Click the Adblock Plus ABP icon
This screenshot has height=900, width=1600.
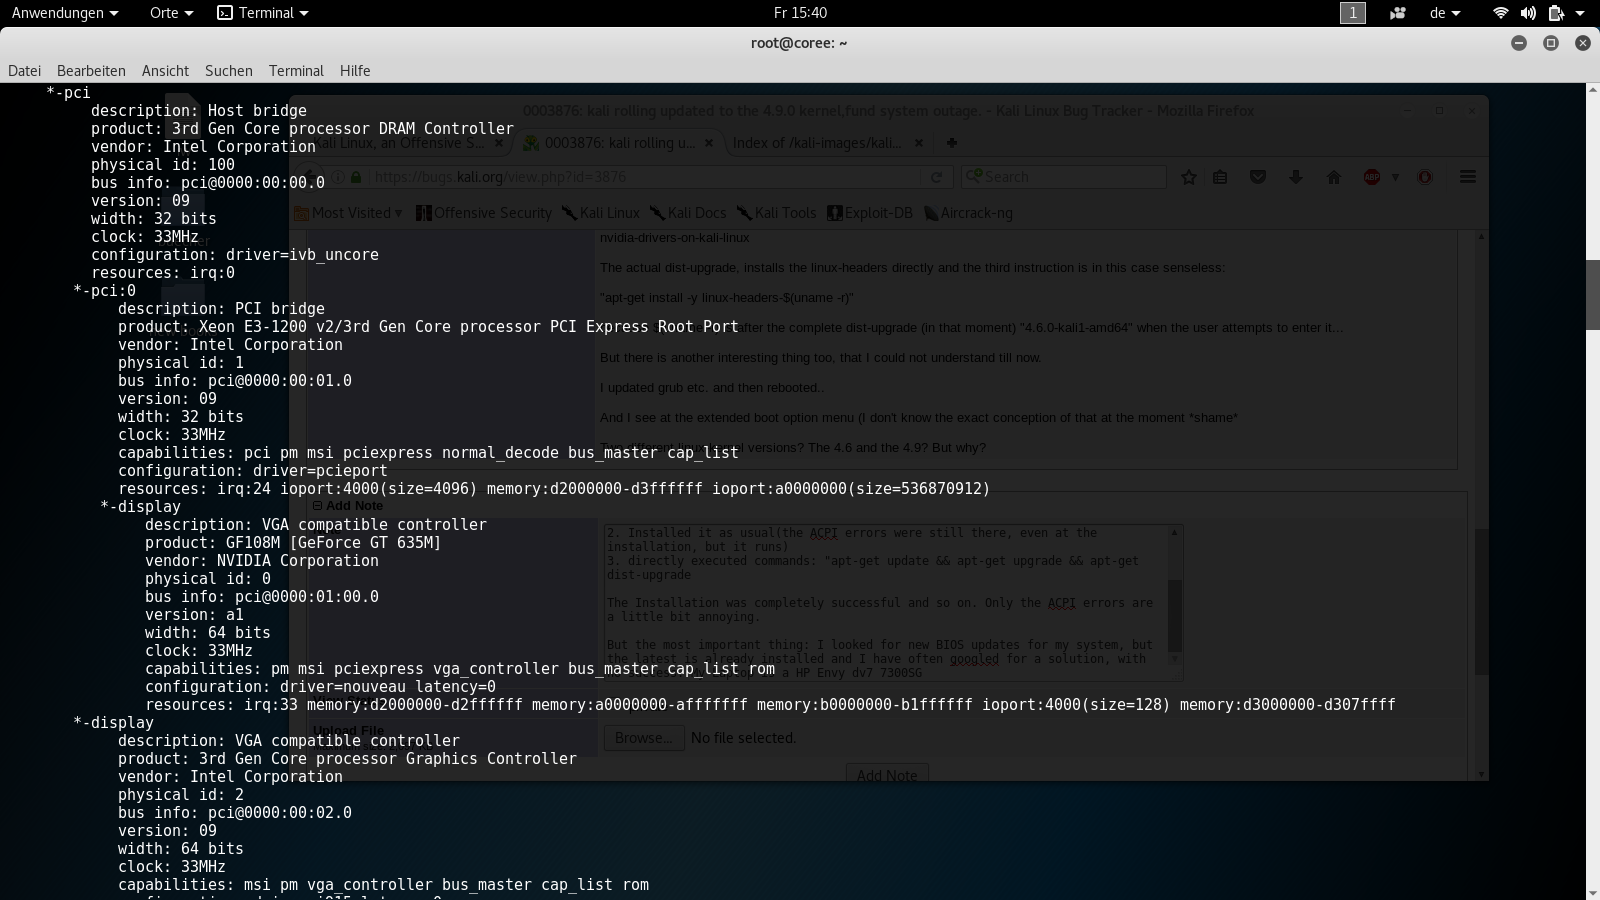1372,177
